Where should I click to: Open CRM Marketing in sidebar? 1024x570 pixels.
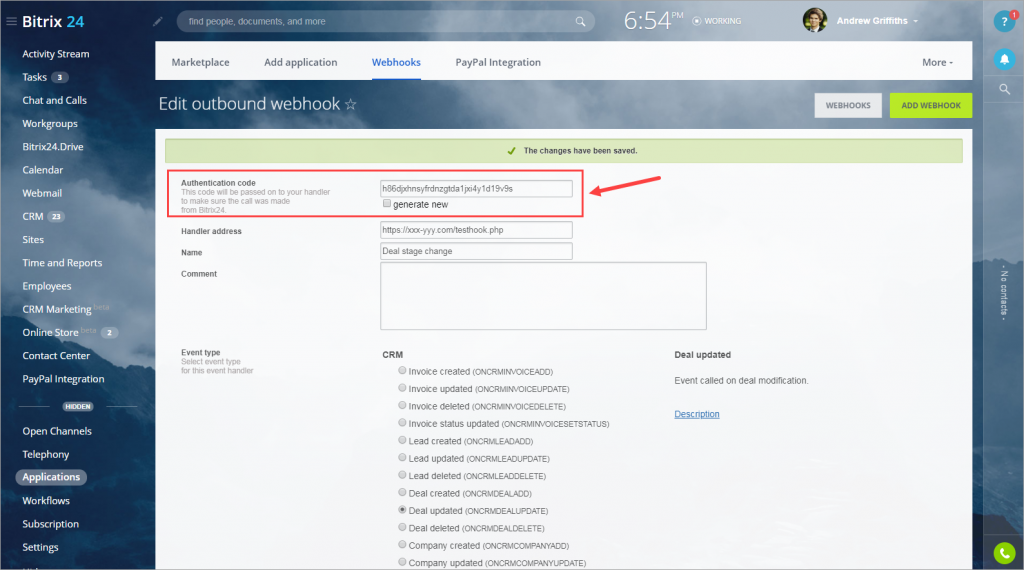(57, 309)
